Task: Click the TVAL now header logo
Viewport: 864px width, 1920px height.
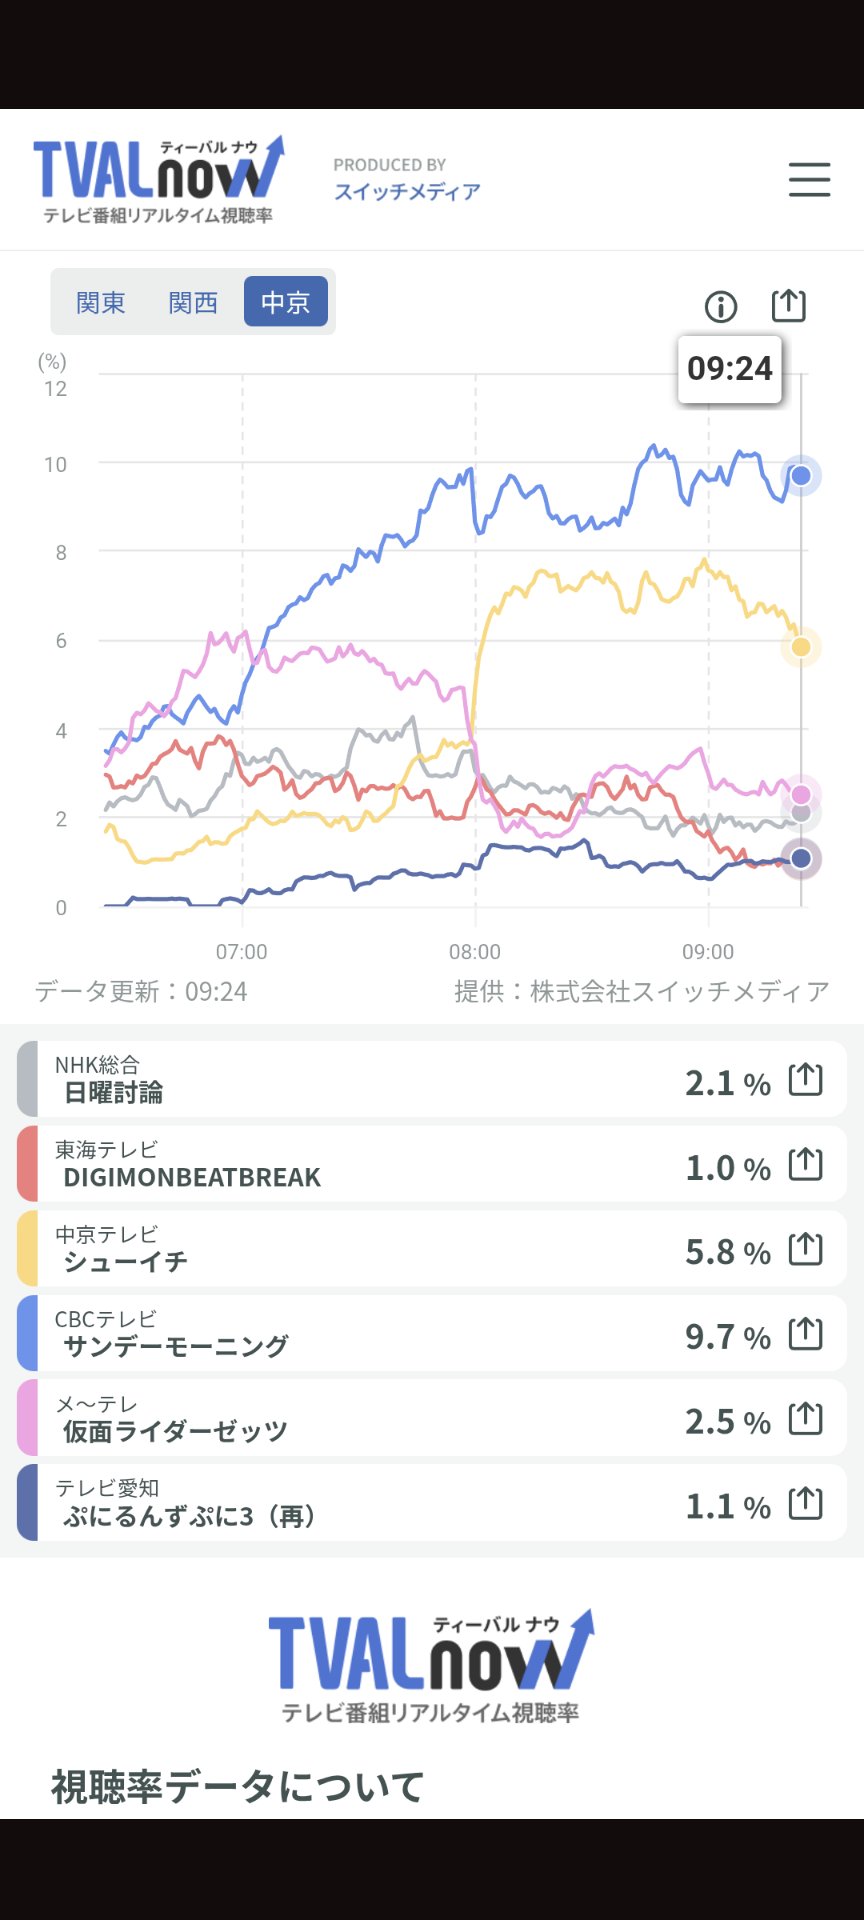Action: point(159,179)
